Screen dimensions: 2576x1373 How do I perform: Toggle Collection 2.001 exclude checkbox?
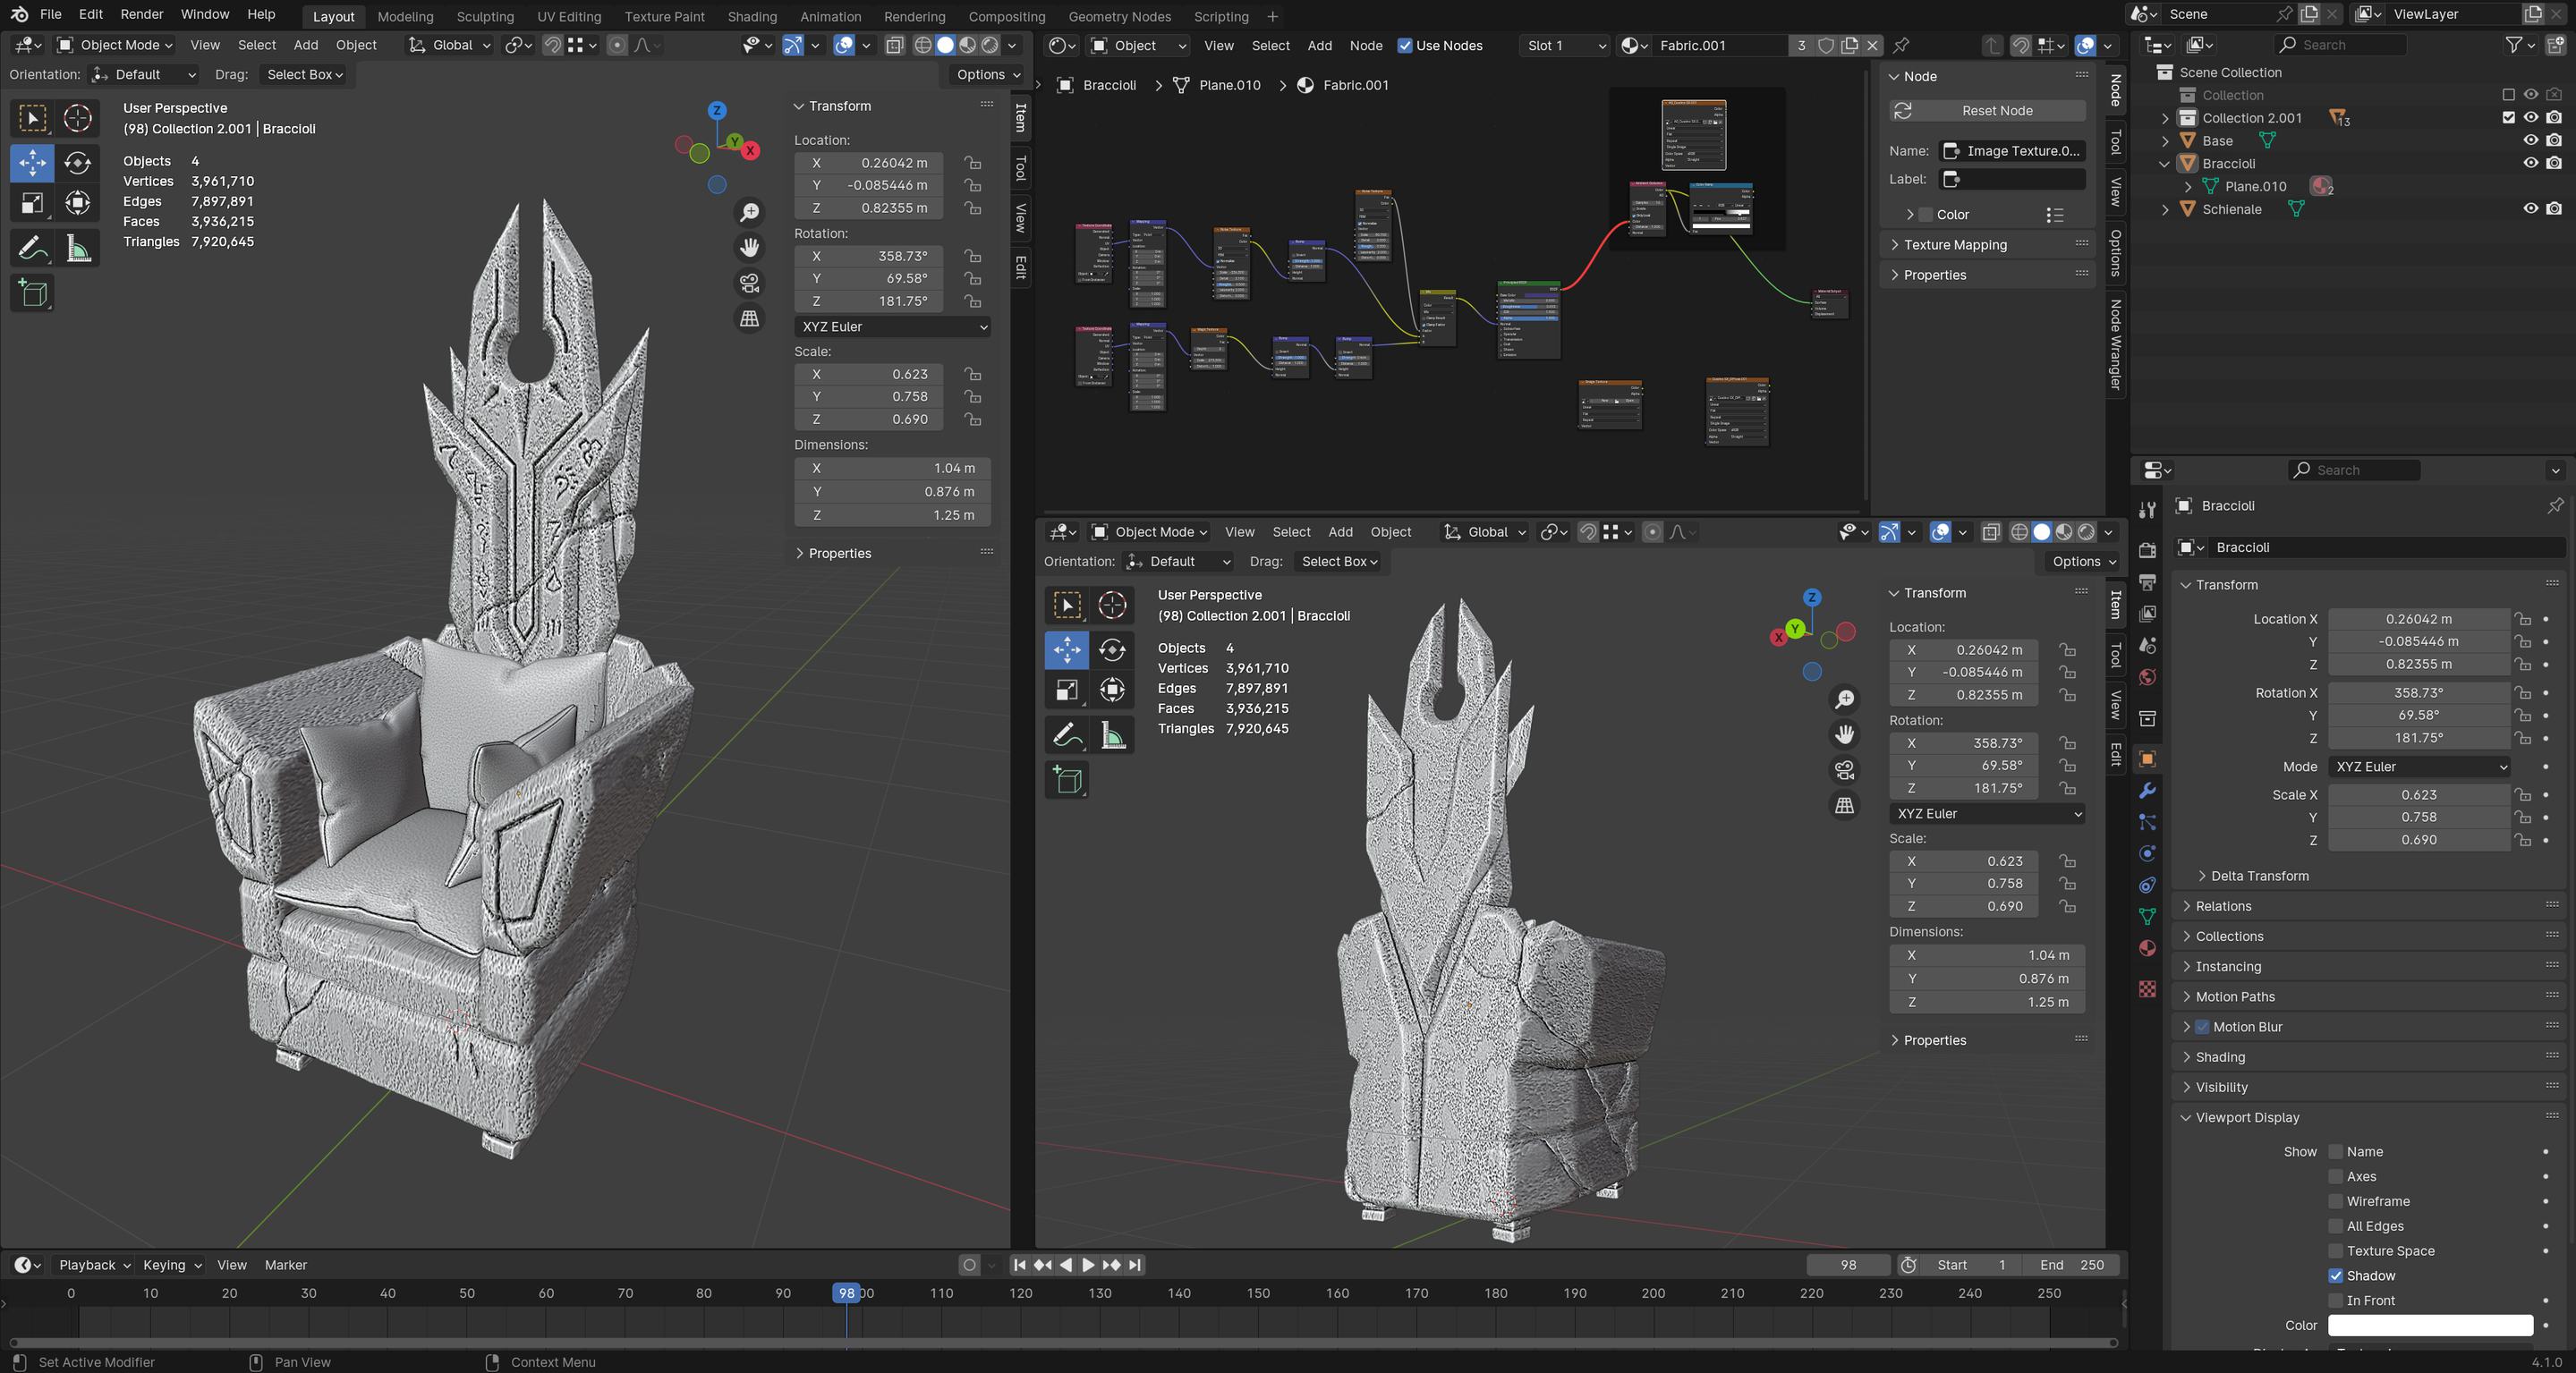(x=2508, y=118)
